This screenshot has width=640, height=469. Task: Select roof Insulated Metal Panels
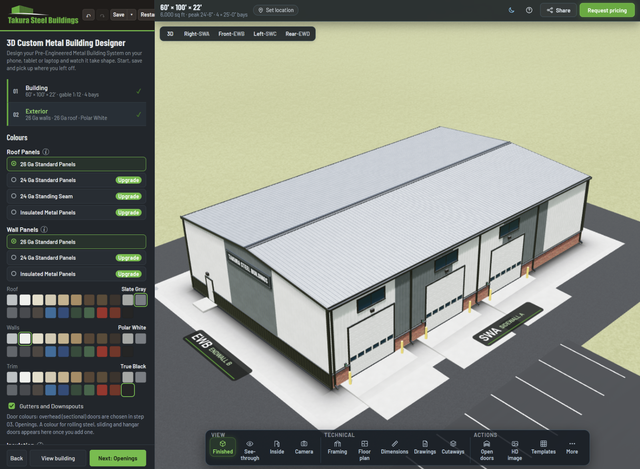(x=76, y=213)
